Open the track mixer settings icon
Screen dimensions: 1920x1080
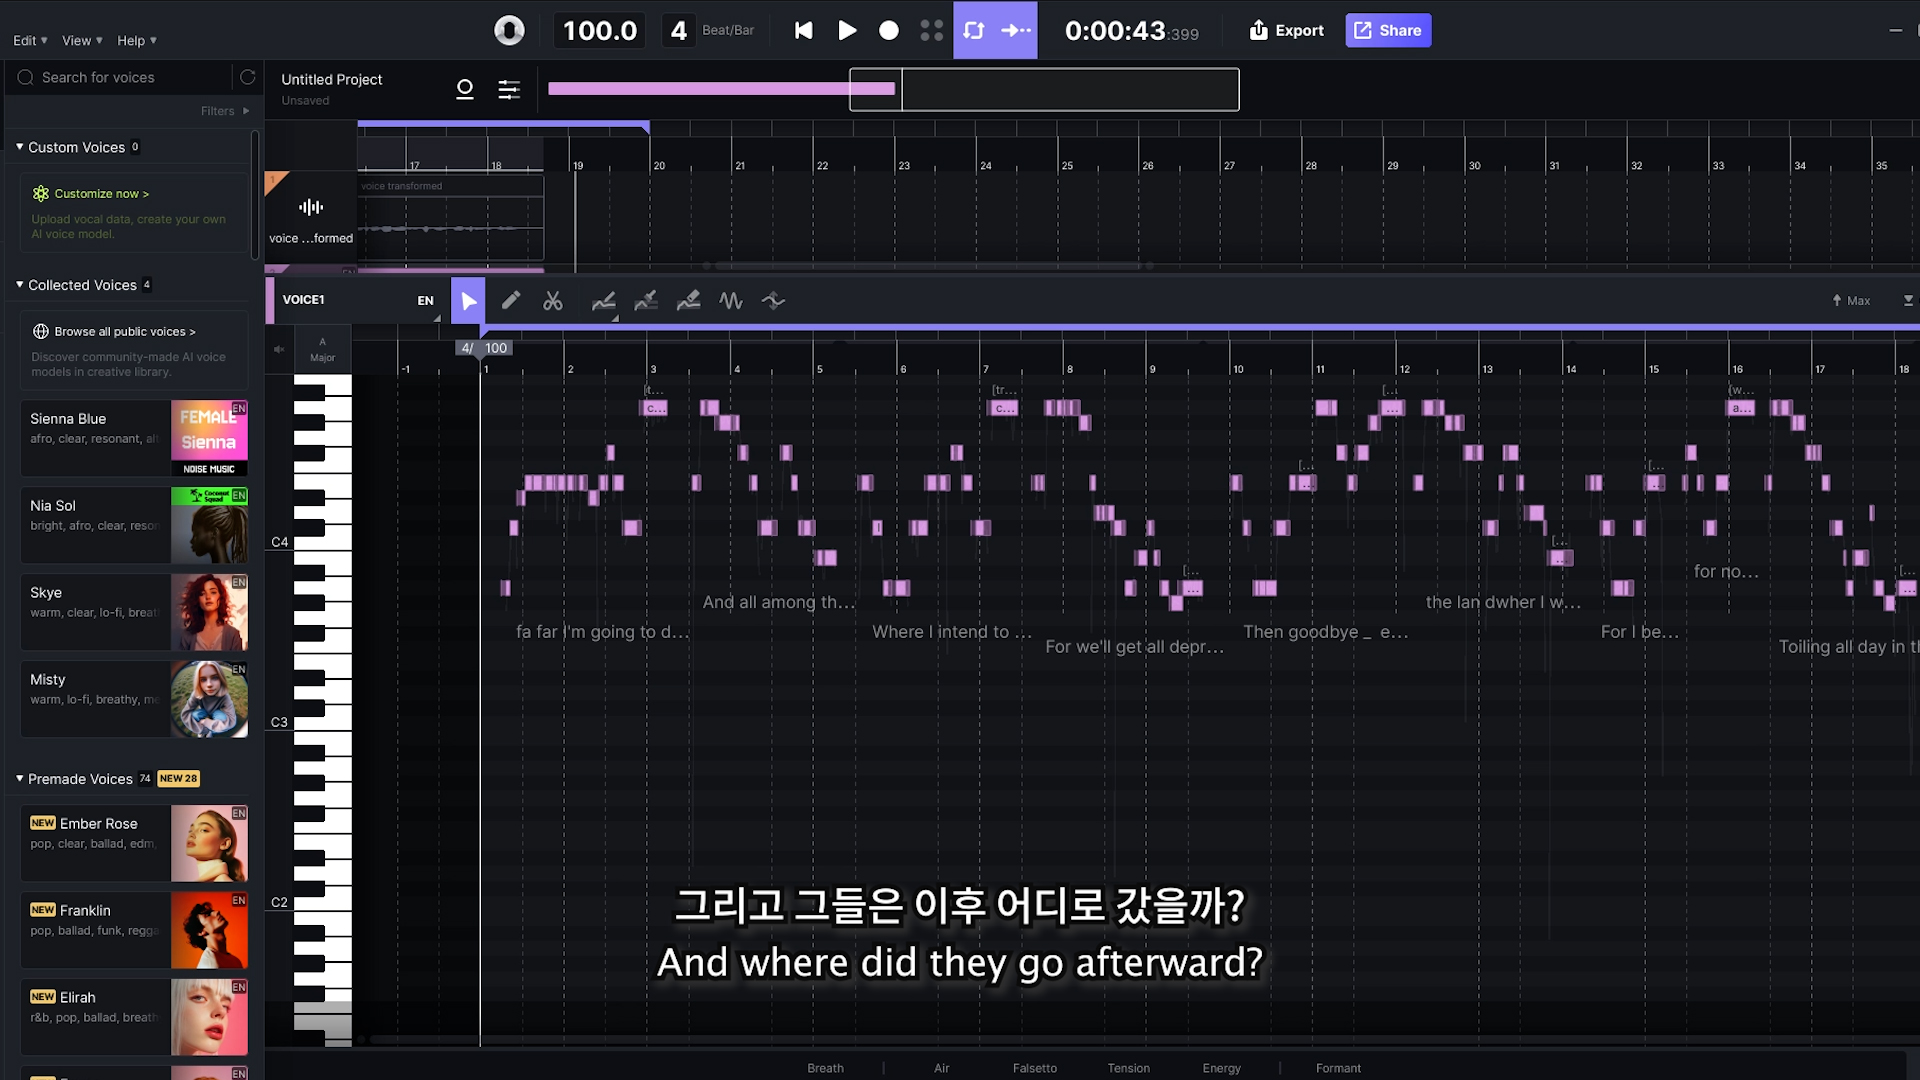509,90
